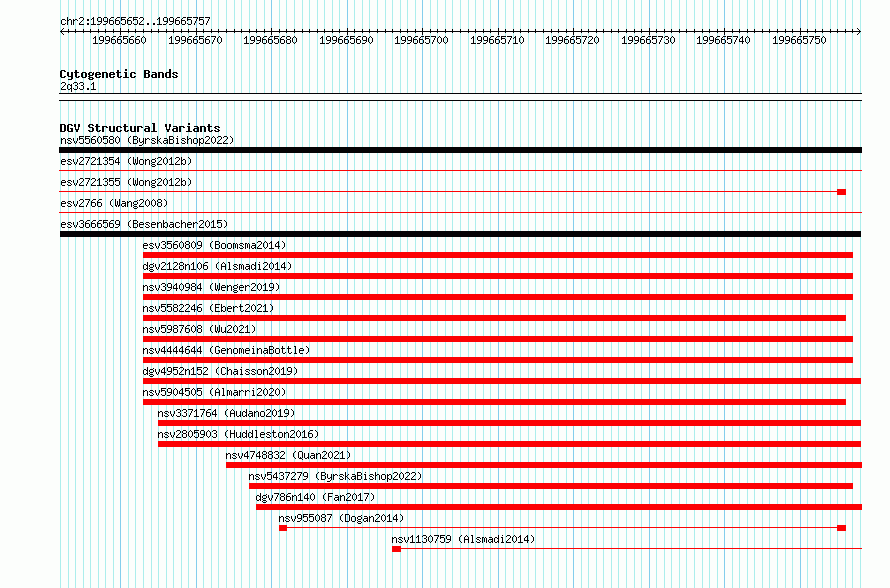Click nsv5437279 (ByrskaBishop2022) label
The height and width of the screenshot is (588, 890).
[x=335, y=476]
